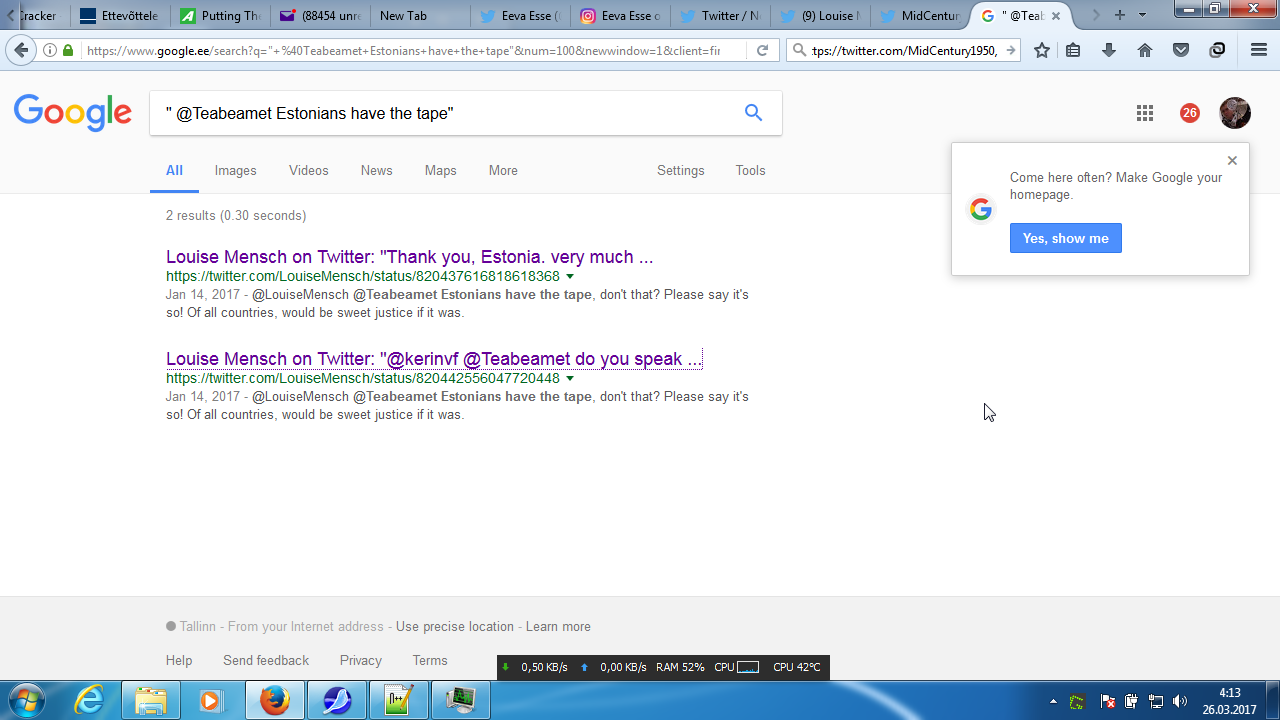
Task: Open the More search filters menu
Action: pos(503,170)
